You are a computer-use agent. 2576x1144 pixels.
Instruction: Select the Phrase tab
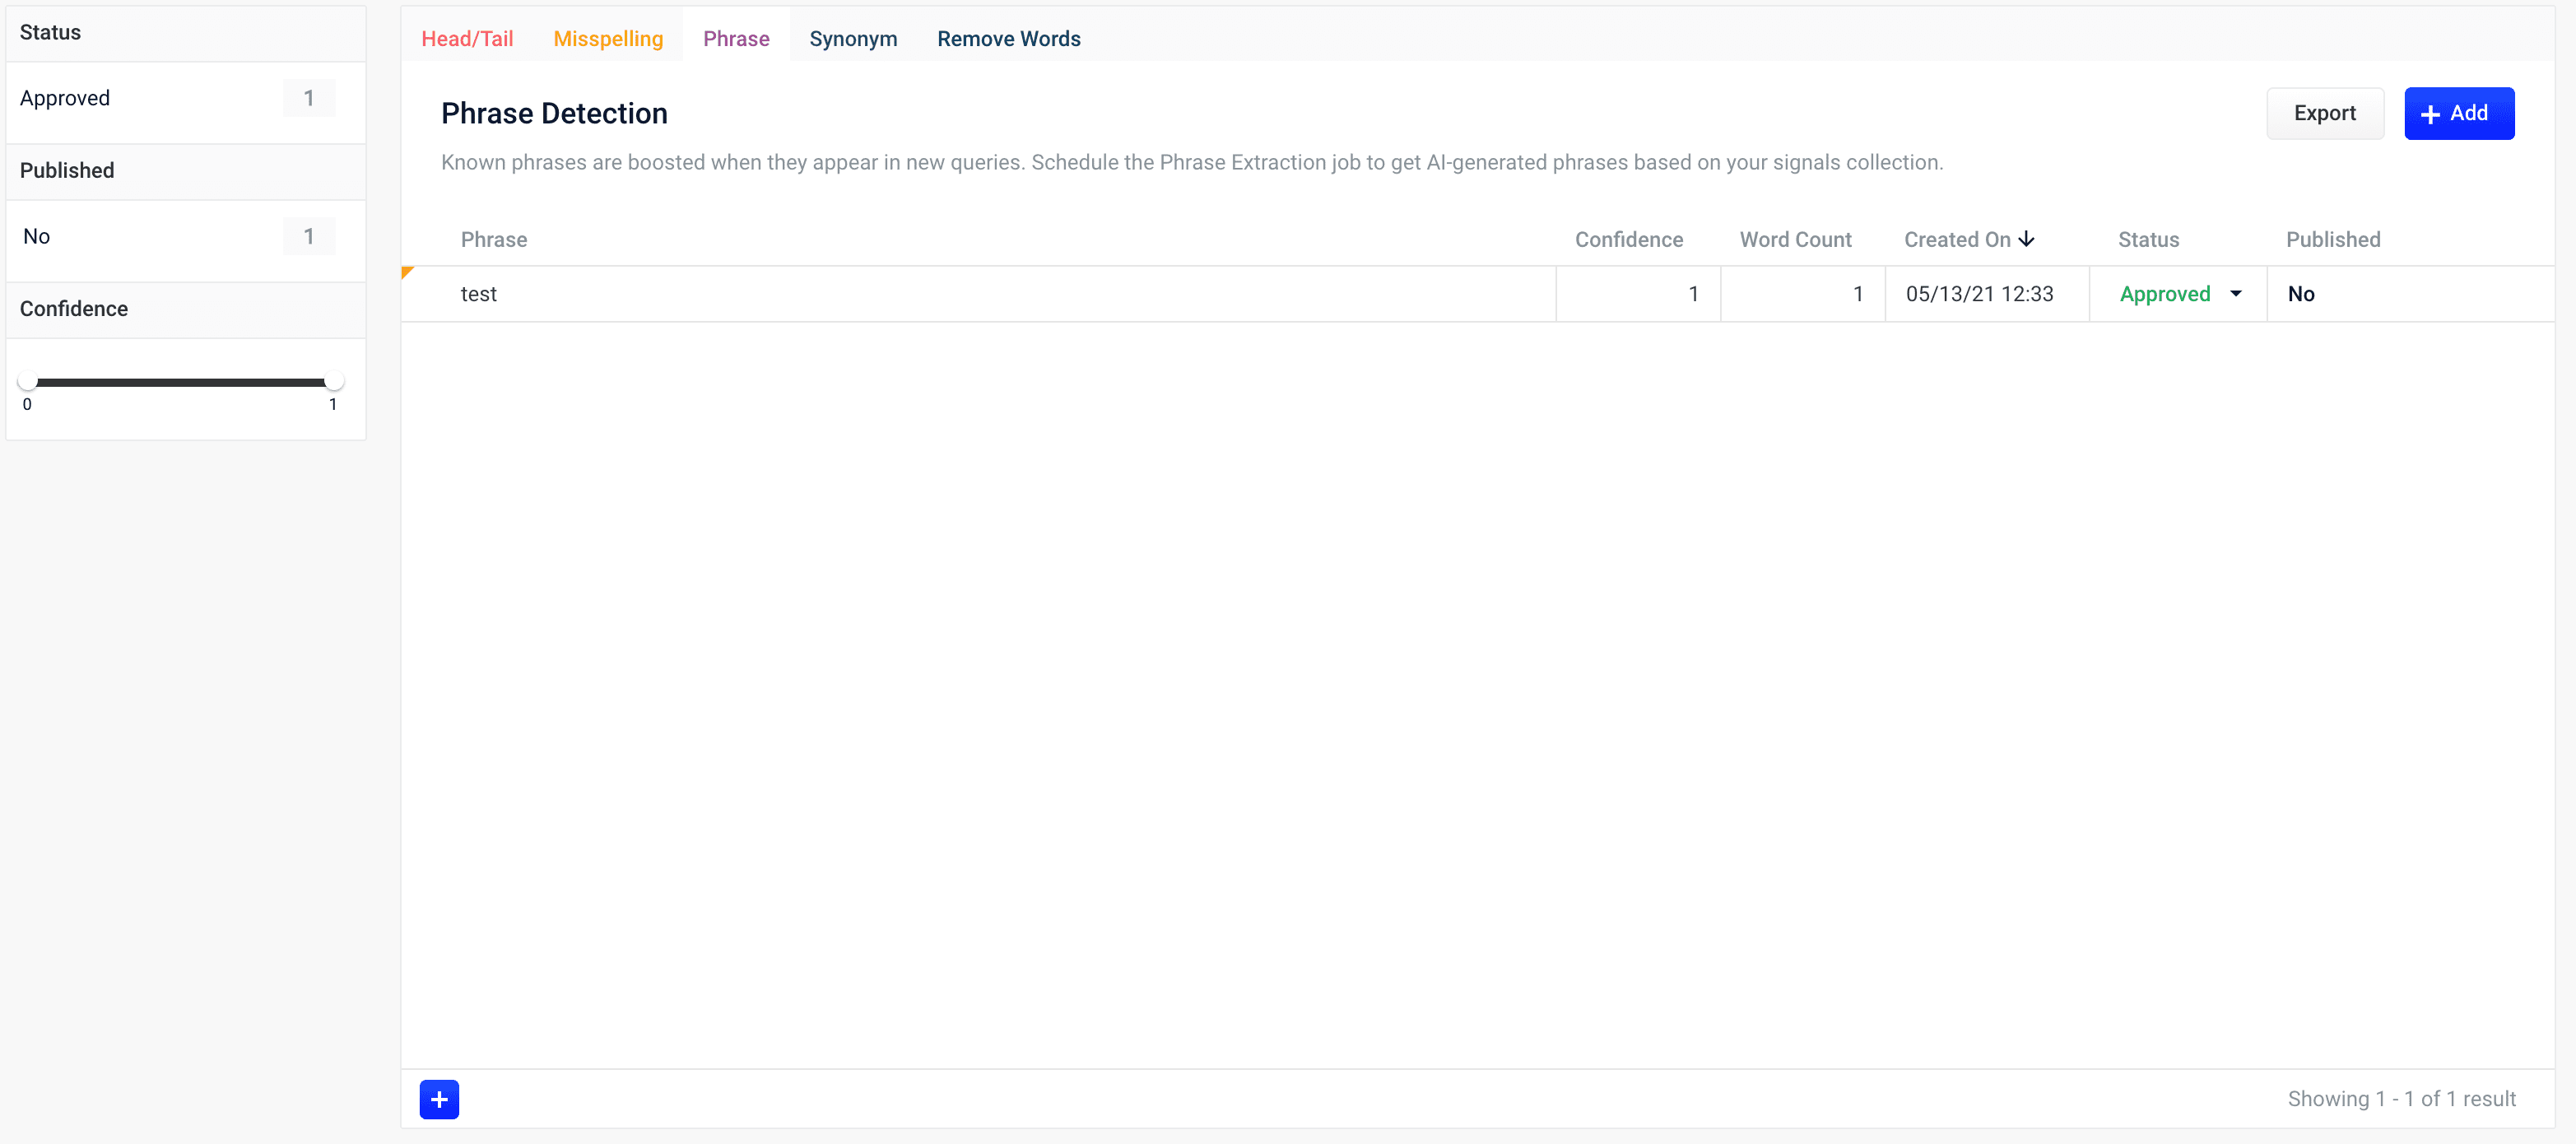[x=736, y=38]
